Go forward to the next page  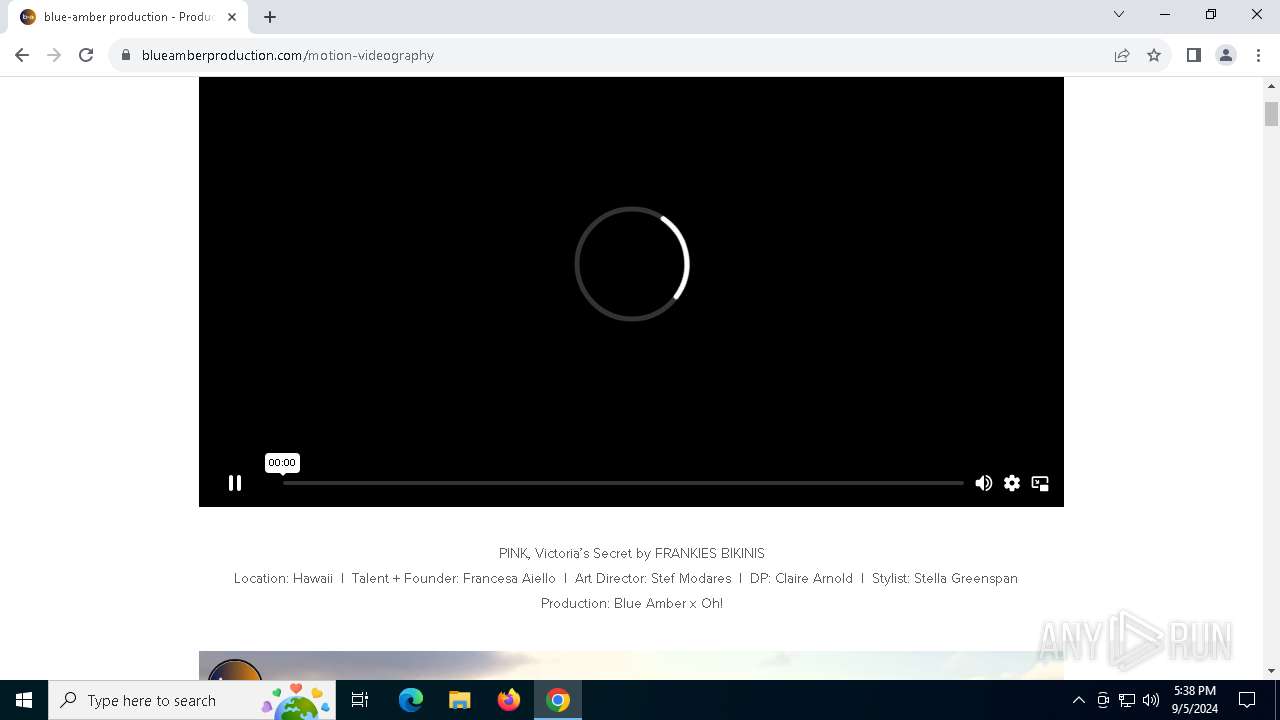click(54, 55)
